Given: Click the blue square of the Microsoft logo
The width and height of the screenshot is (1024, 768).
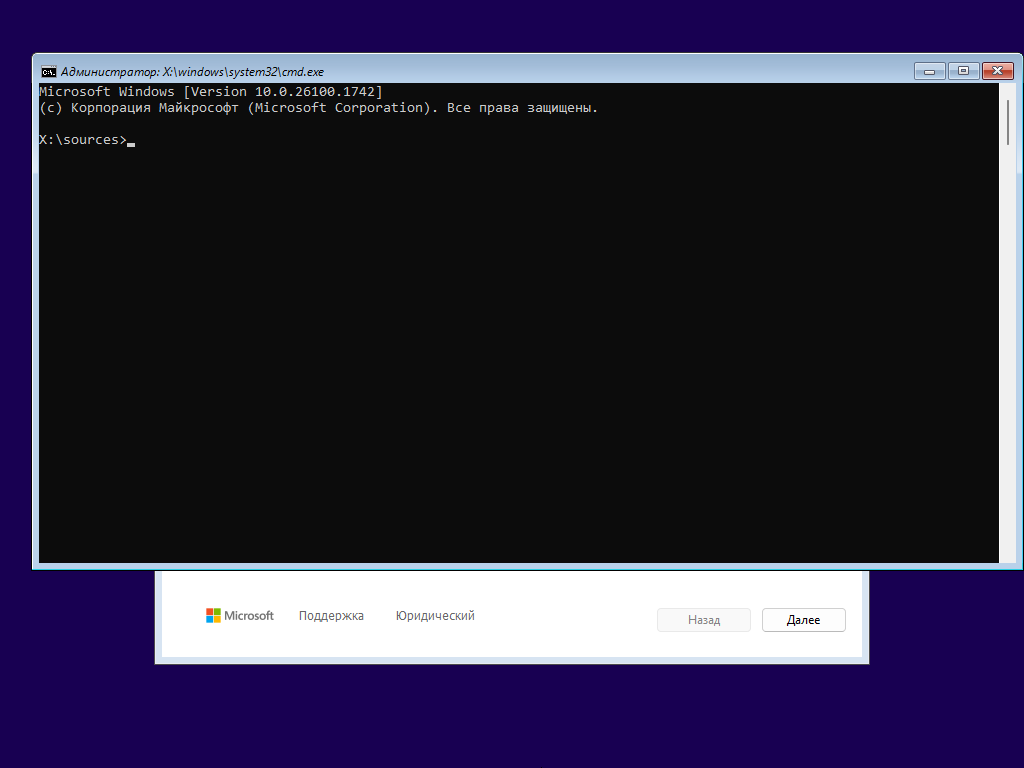Looking at the screenshot, I should coord(208,620).
